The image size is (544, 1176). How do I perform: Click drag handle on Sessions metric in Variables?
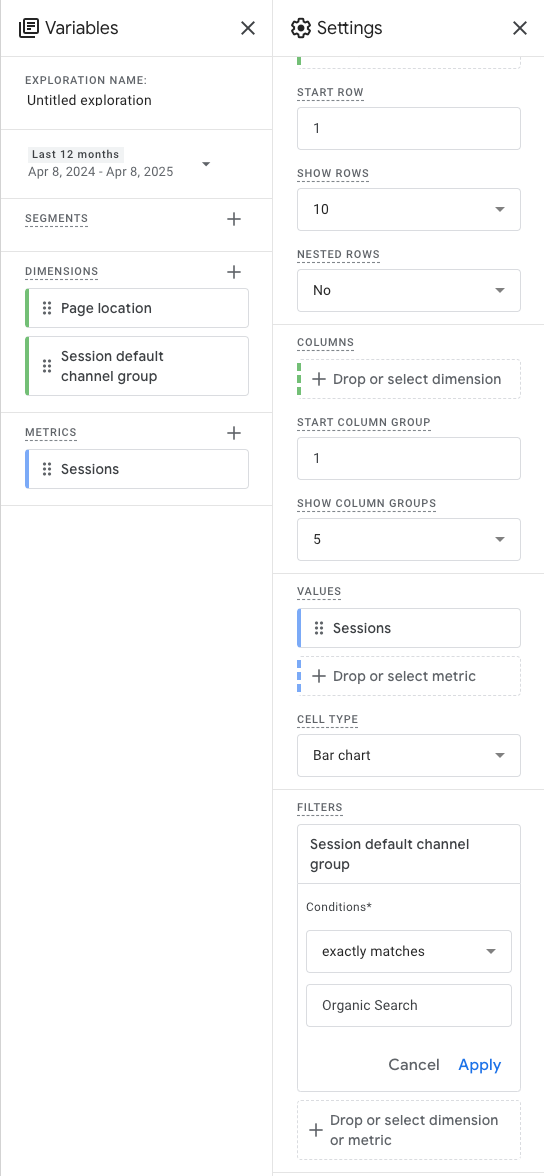pos(47,469)
